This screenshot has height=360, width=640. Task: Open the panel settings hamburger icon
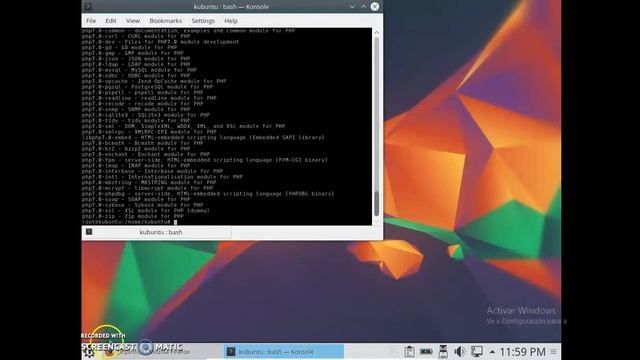(x=553, y=351)
